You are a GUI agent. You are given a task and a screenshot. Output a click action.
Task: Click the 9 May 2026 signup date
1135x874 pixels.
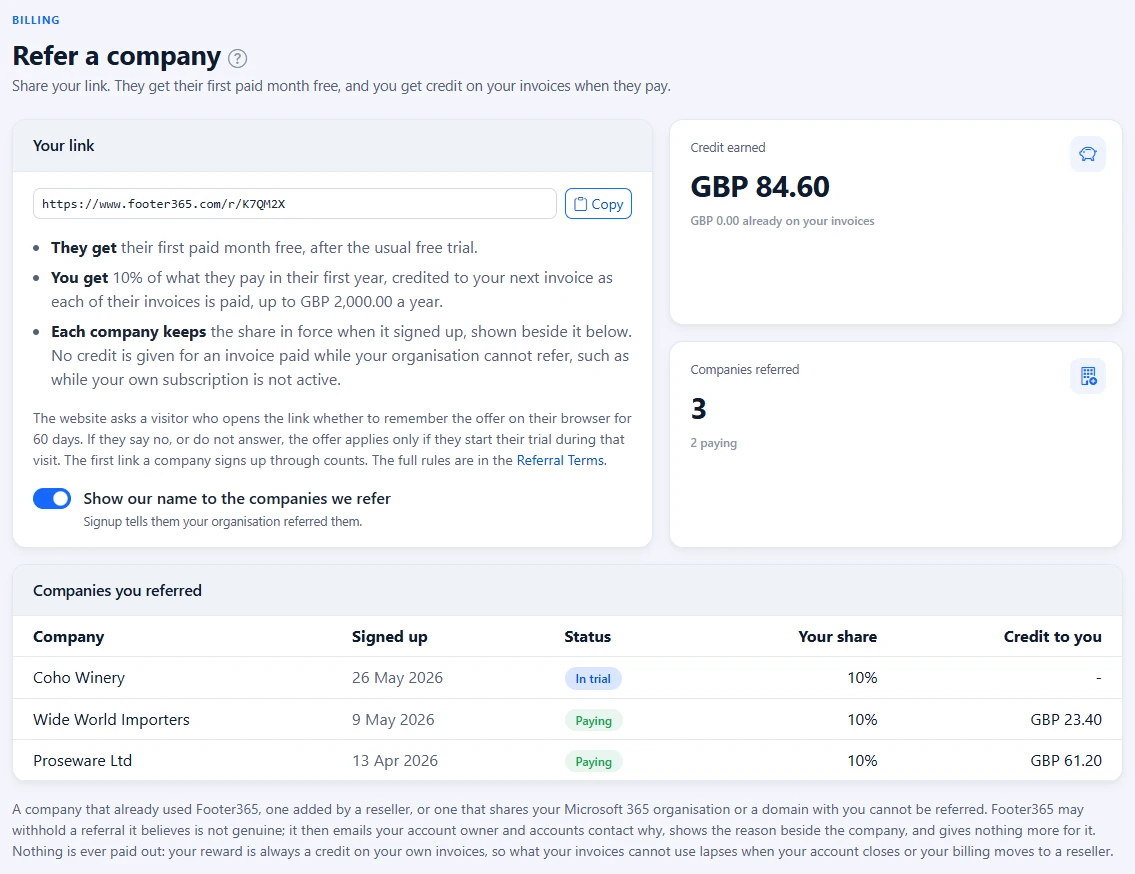[393, 720]
